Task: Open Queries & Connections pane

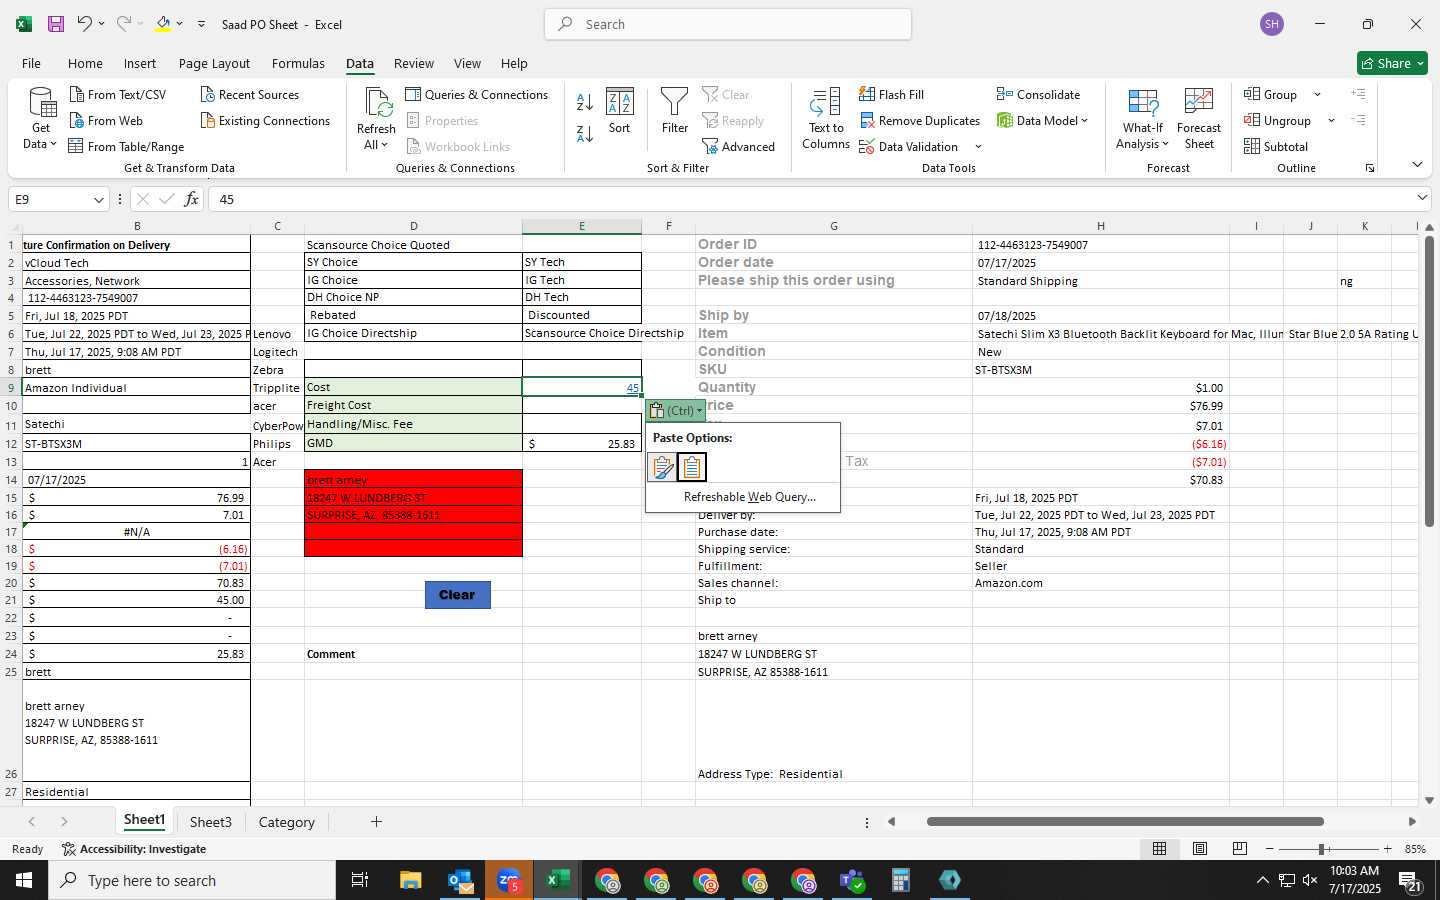Action: pyautogui.click(x=477, y=94)
